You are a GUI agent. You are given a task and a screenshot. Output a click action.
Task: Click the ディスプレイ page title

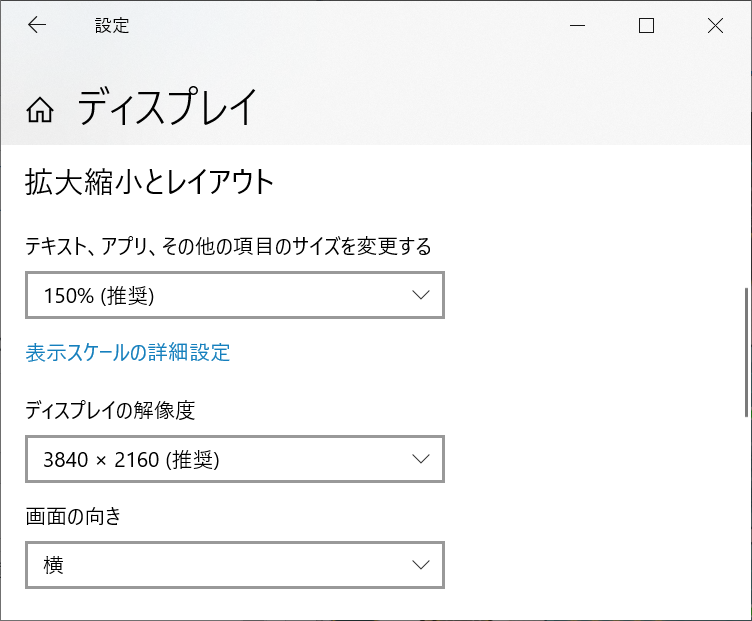click(x=168, y=108)
